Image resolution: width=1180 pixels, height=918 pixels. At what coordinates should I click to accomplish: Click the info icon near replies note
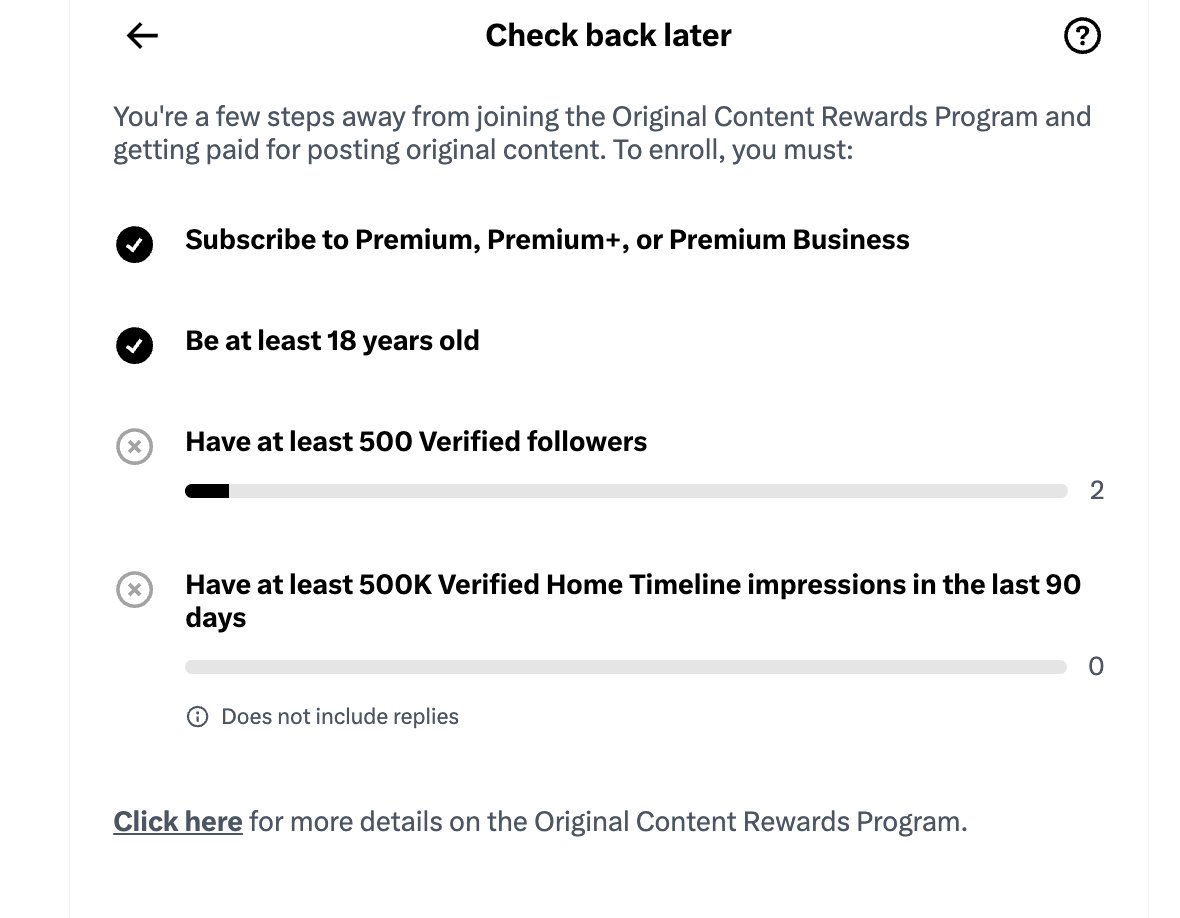197,716
